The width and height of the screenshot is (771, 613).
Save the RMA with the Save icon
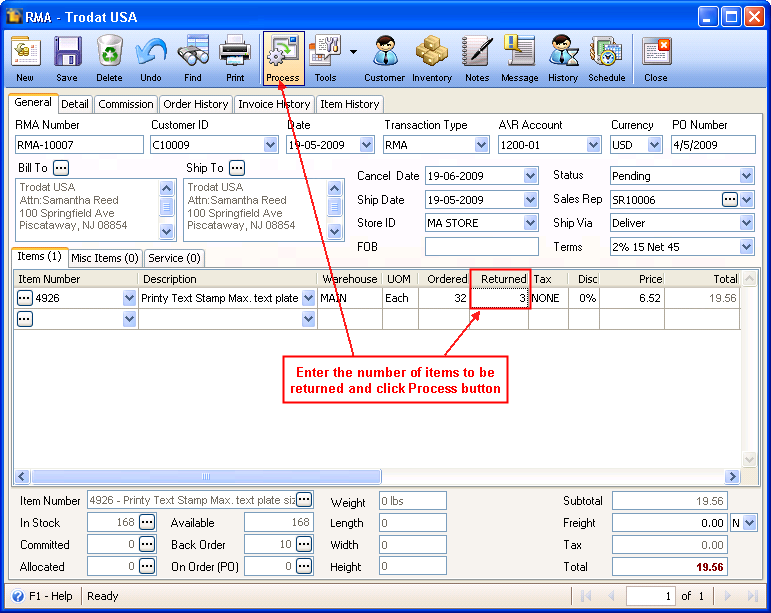point(67,58)
